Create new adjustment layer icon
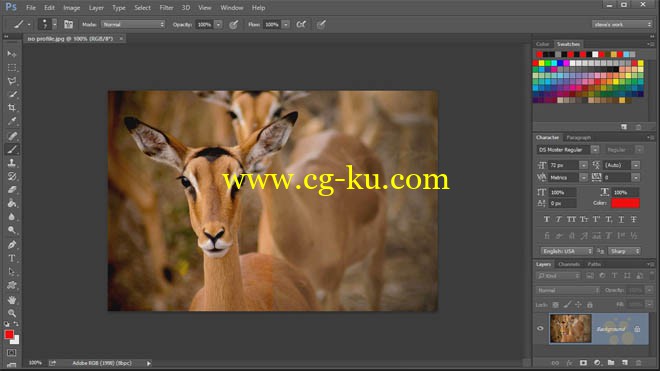This screenshot has height=371, width=660. (x=597, y=363)
